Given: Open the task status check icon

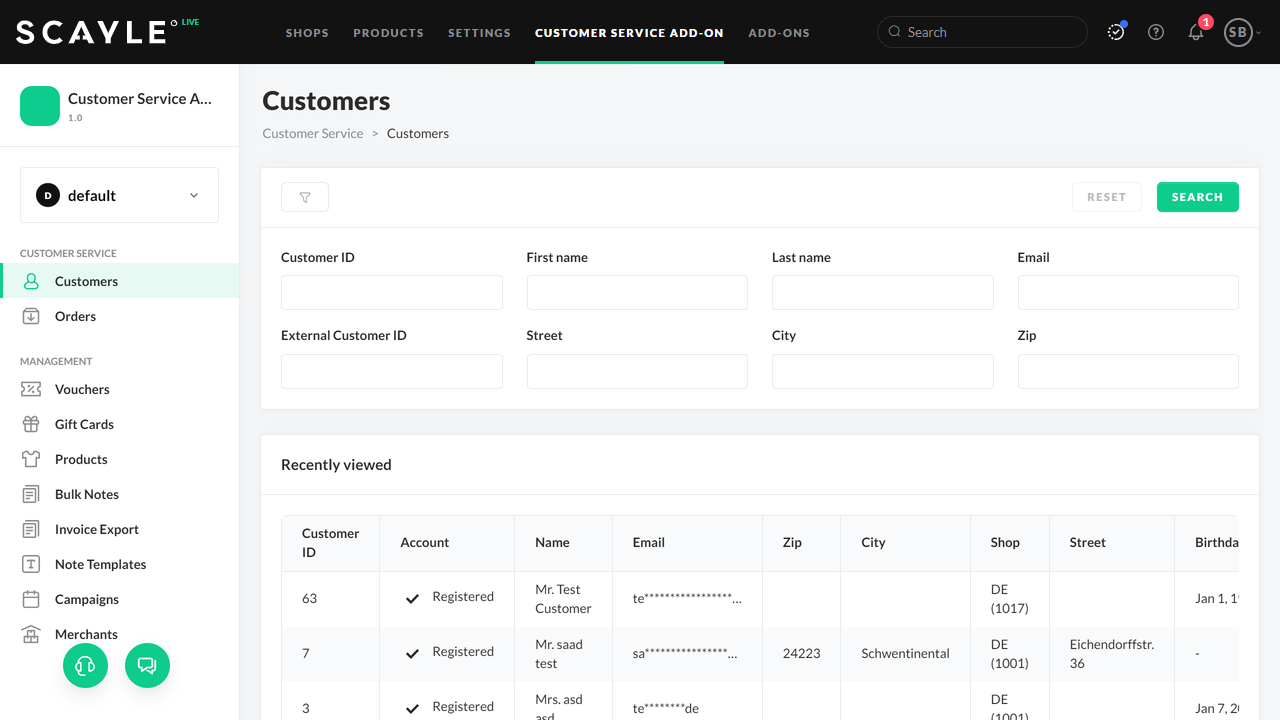Looking at the screenshot, I should click(1116, 32).
